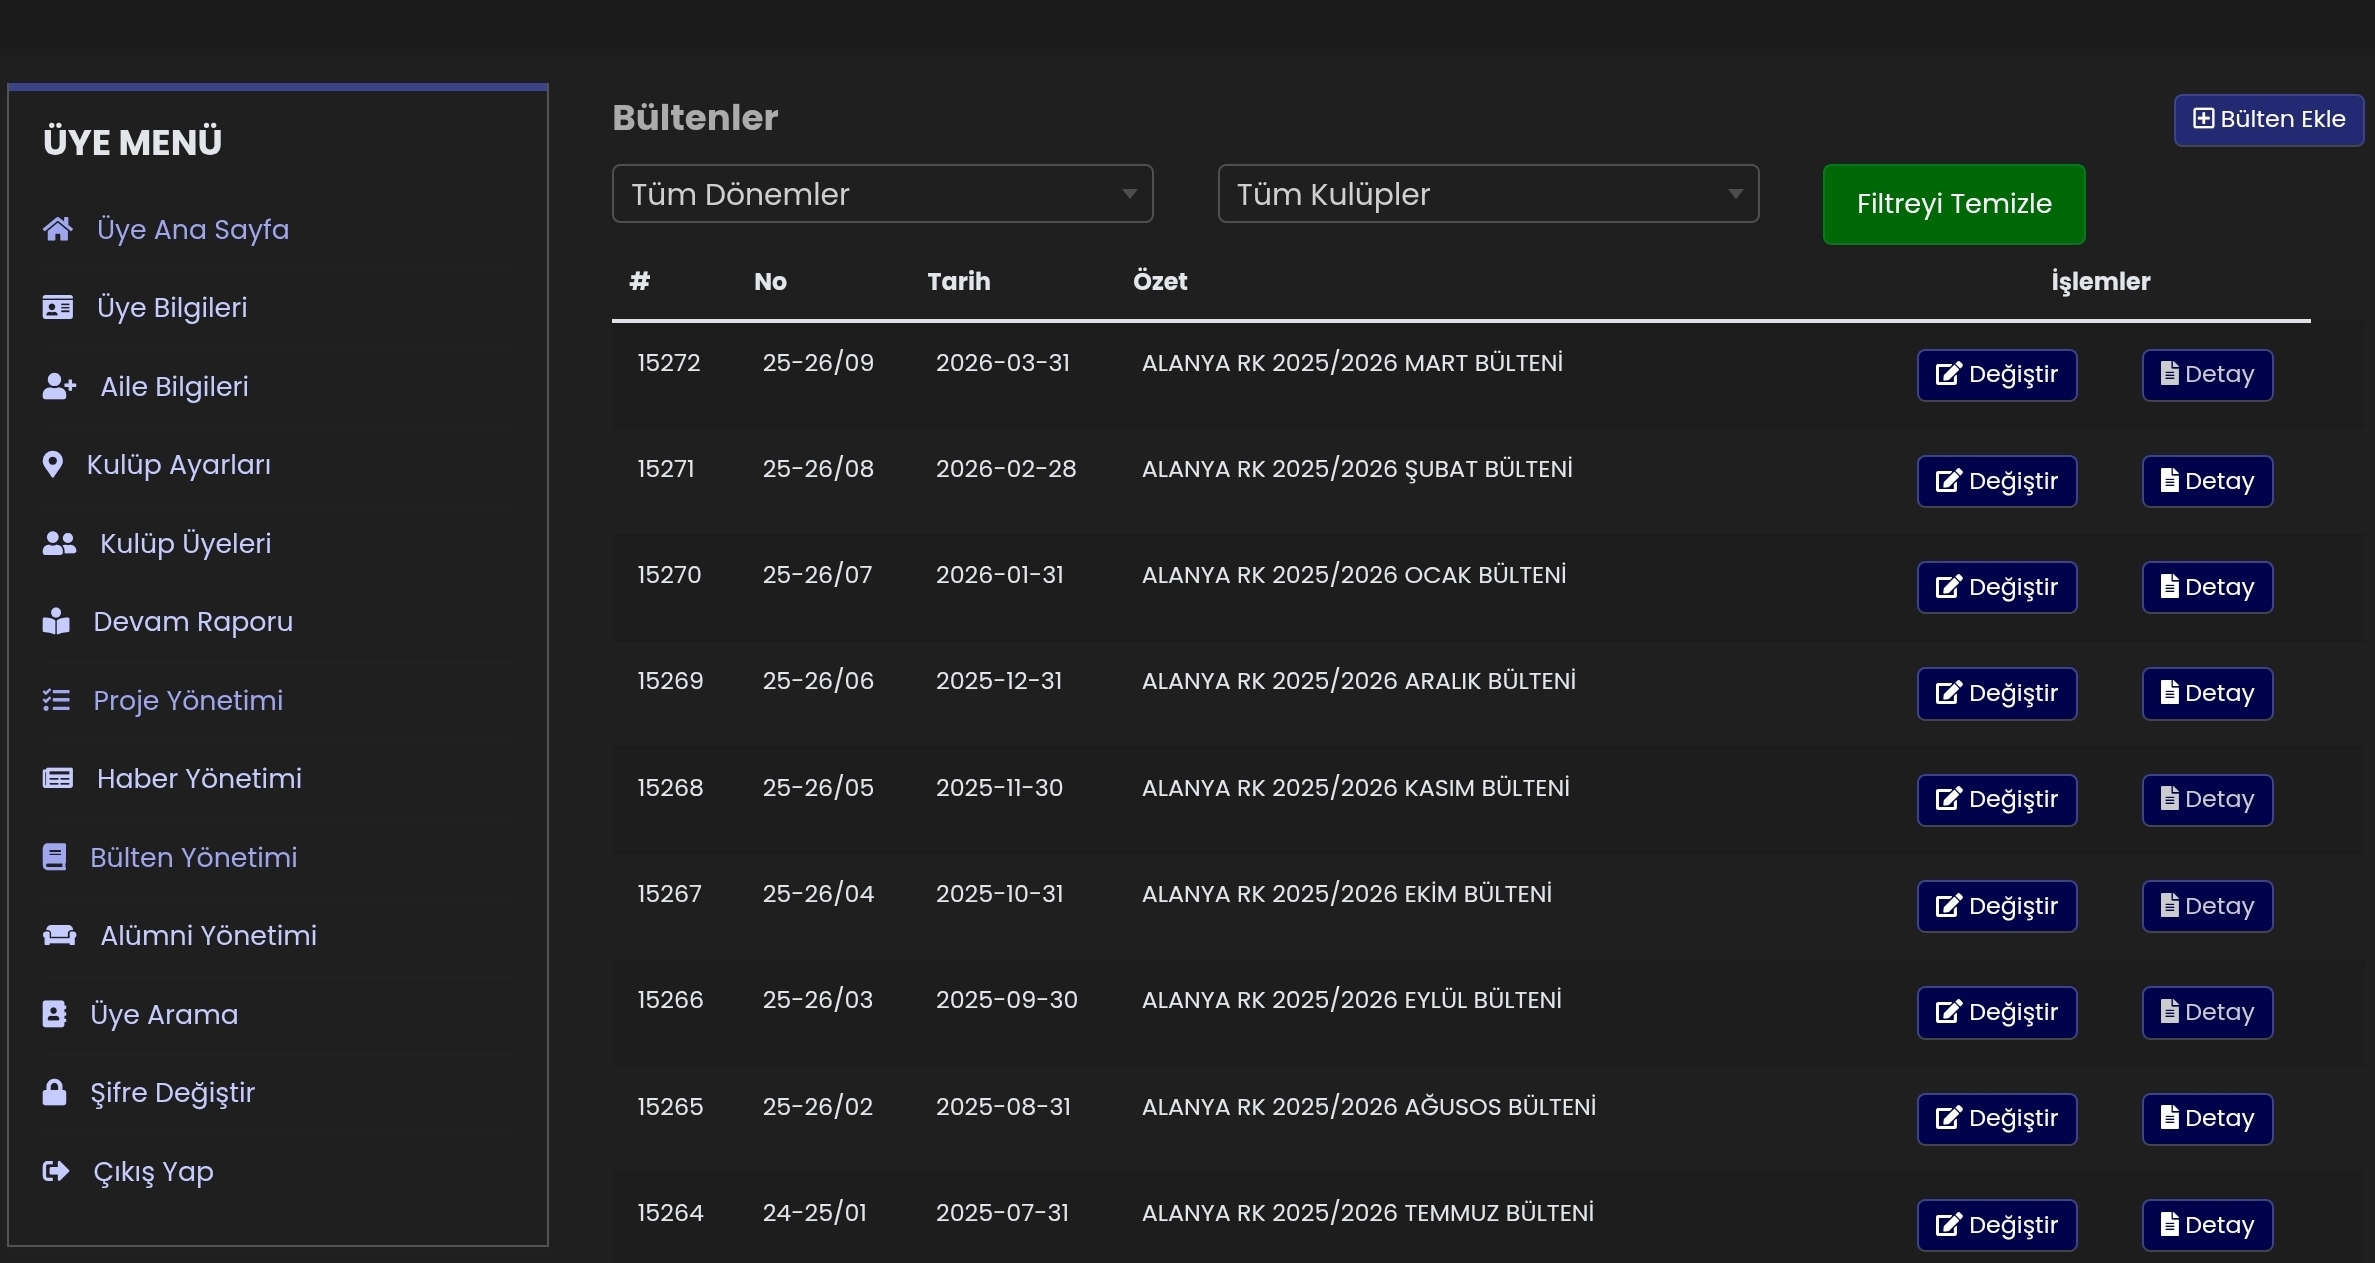
Task: Click the Bülten Ekle button
Action: 2268,120
